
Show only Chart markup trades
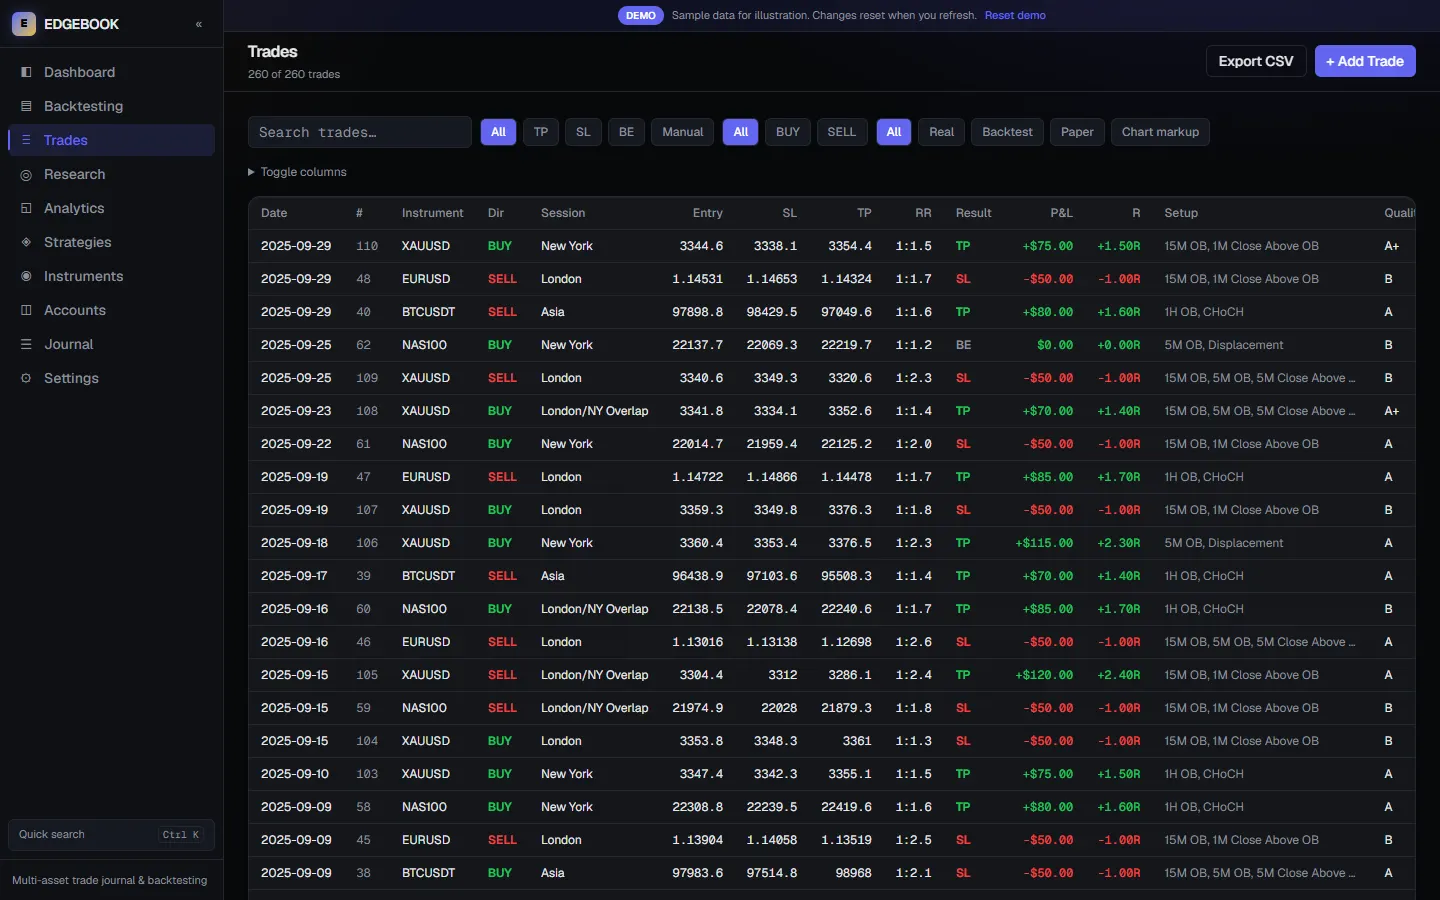click(1160, 132)
